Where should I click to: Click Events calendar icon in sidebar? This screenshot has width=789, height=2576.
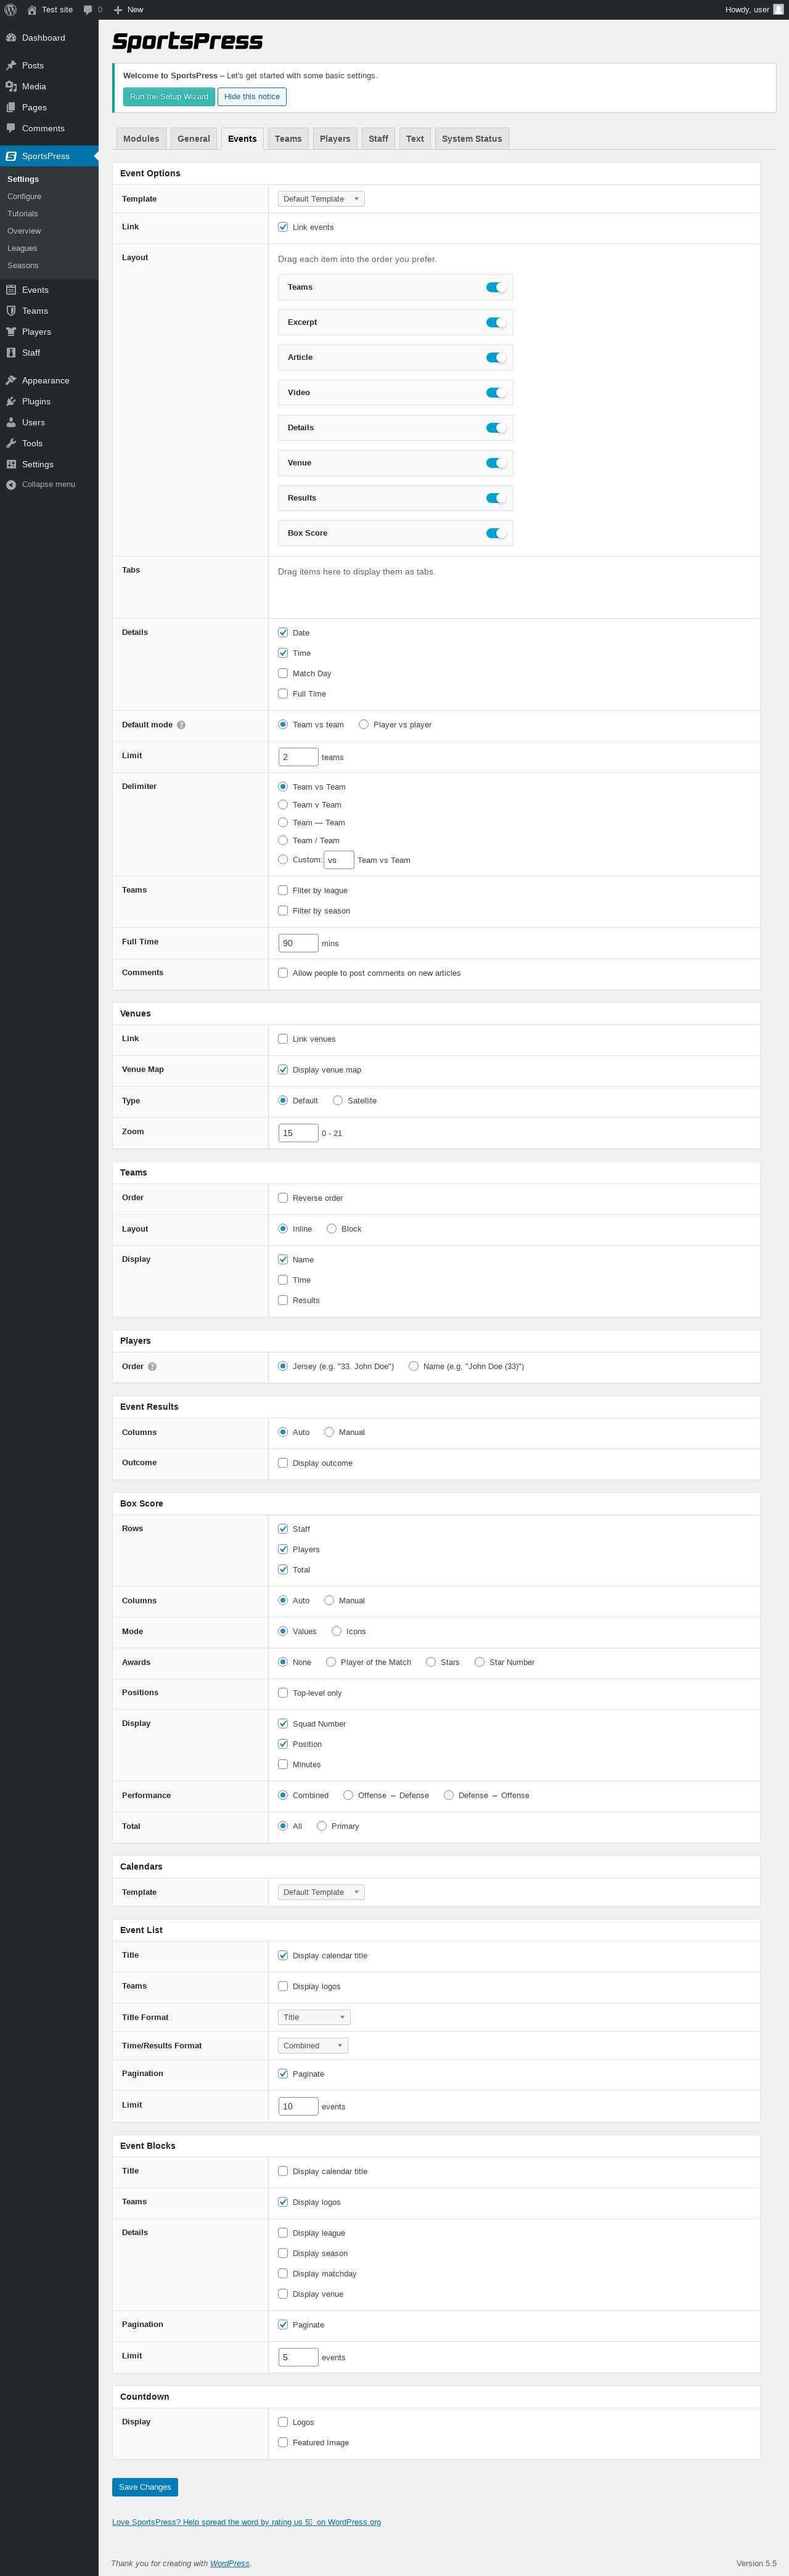(x=11, y=290)
